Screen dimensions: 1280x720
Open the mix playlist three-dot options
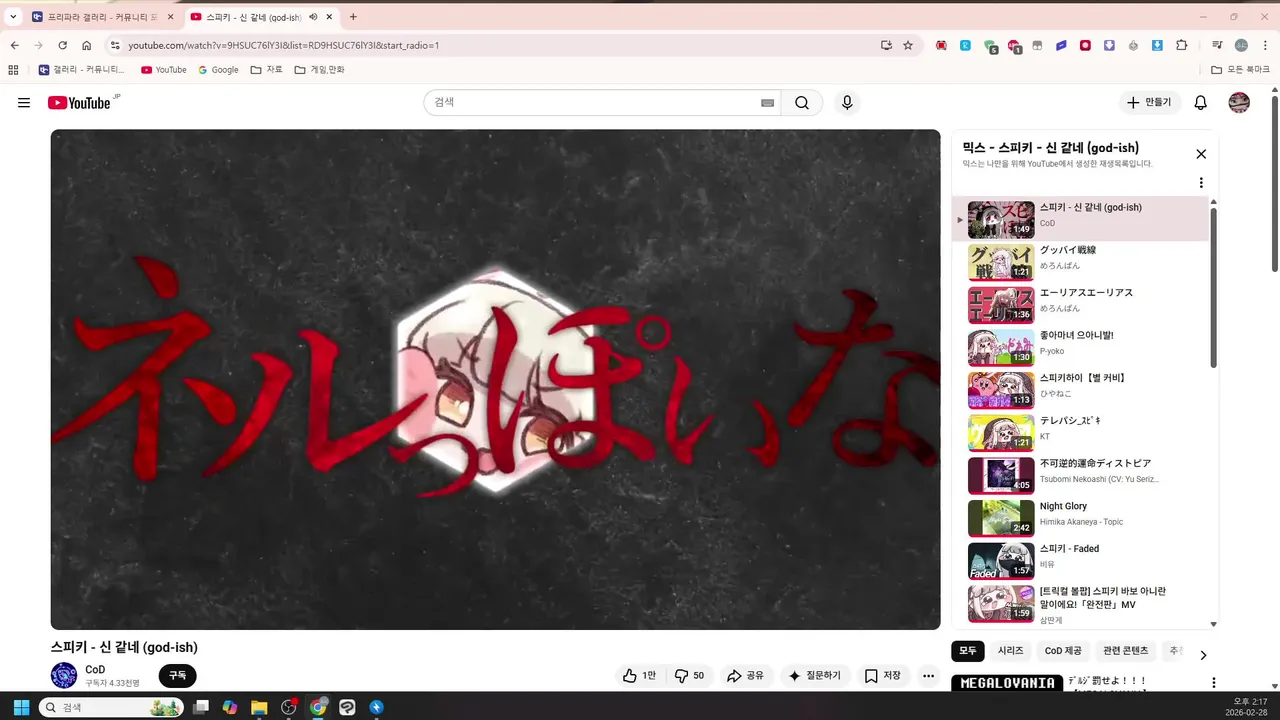pyautogui.click(x=1201, y=183)
